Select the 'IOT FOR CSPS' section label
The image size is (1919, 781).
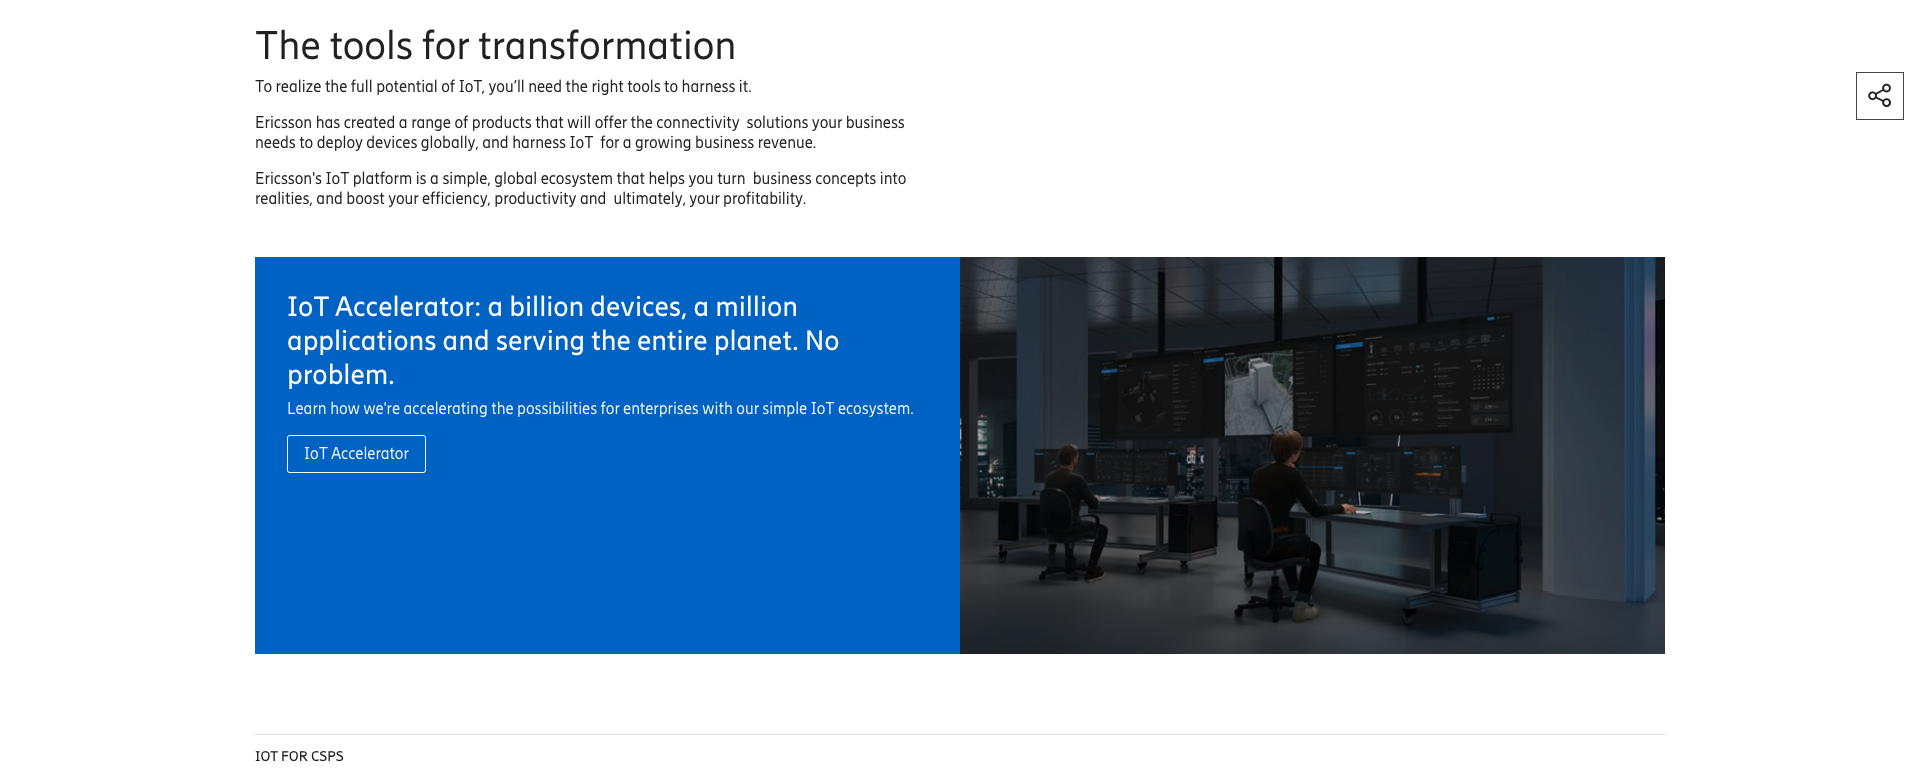(299, 756)
